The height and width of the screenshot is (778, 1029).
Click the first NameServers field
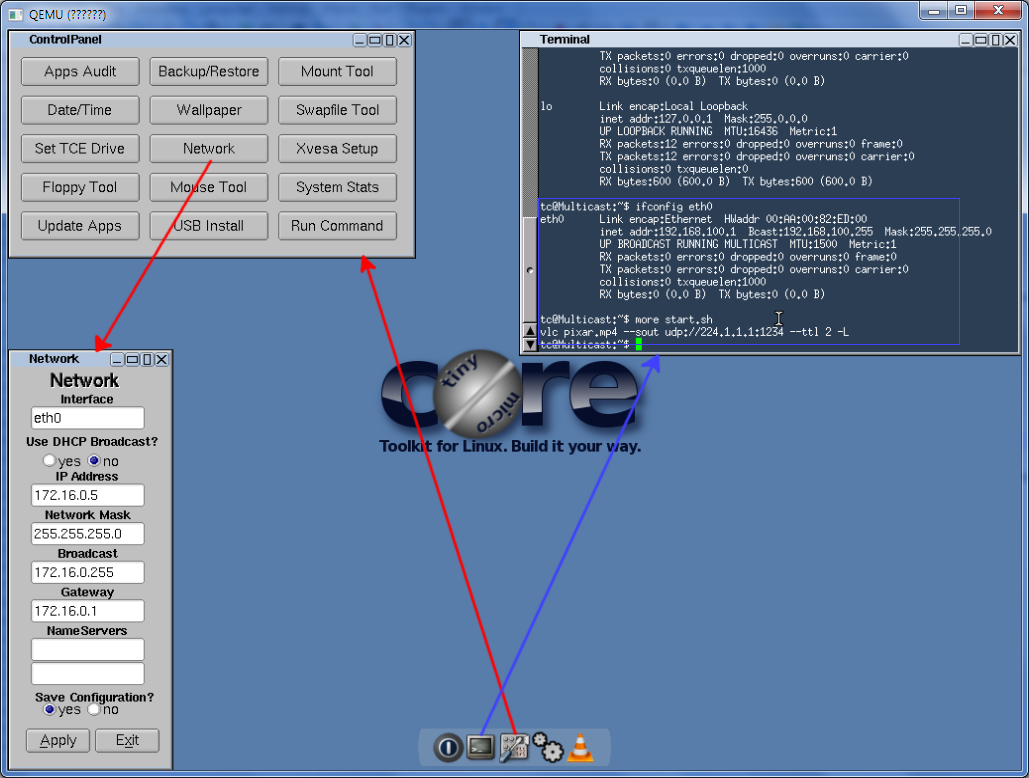click(x=87, y=649)
